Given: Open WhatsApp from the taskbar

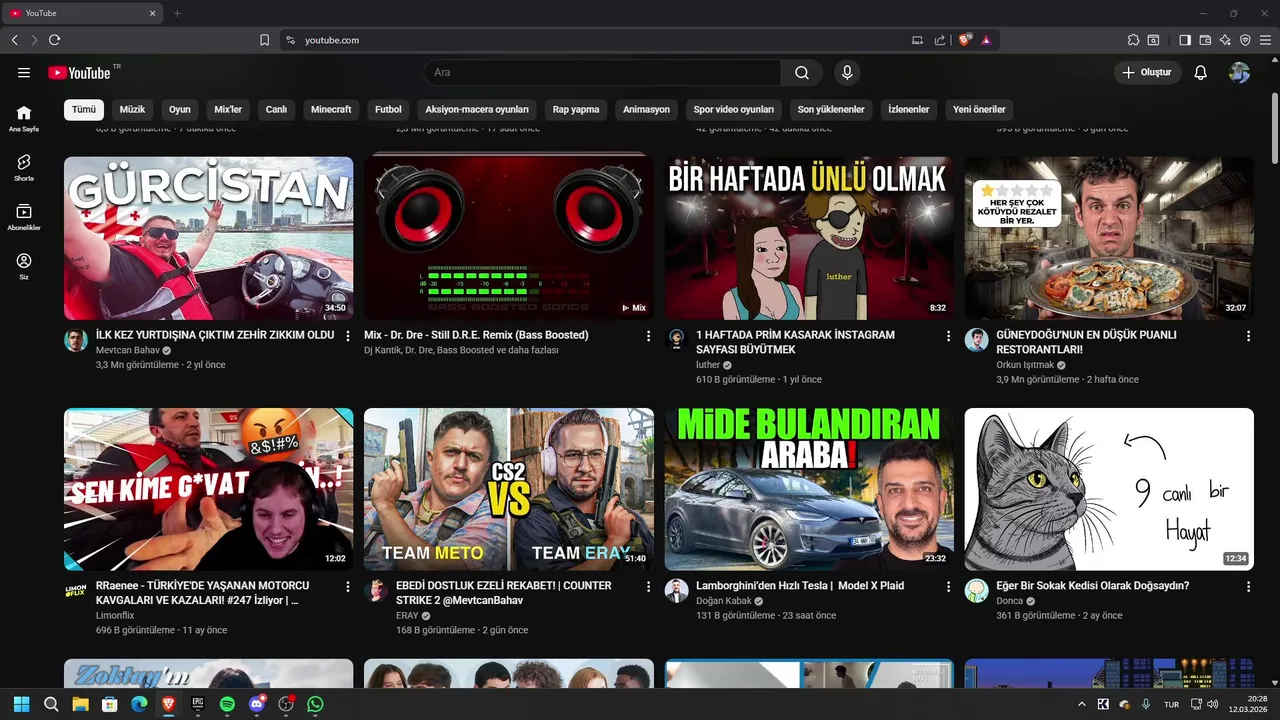Looking at the screenshot, I should [x=316, y=704].
